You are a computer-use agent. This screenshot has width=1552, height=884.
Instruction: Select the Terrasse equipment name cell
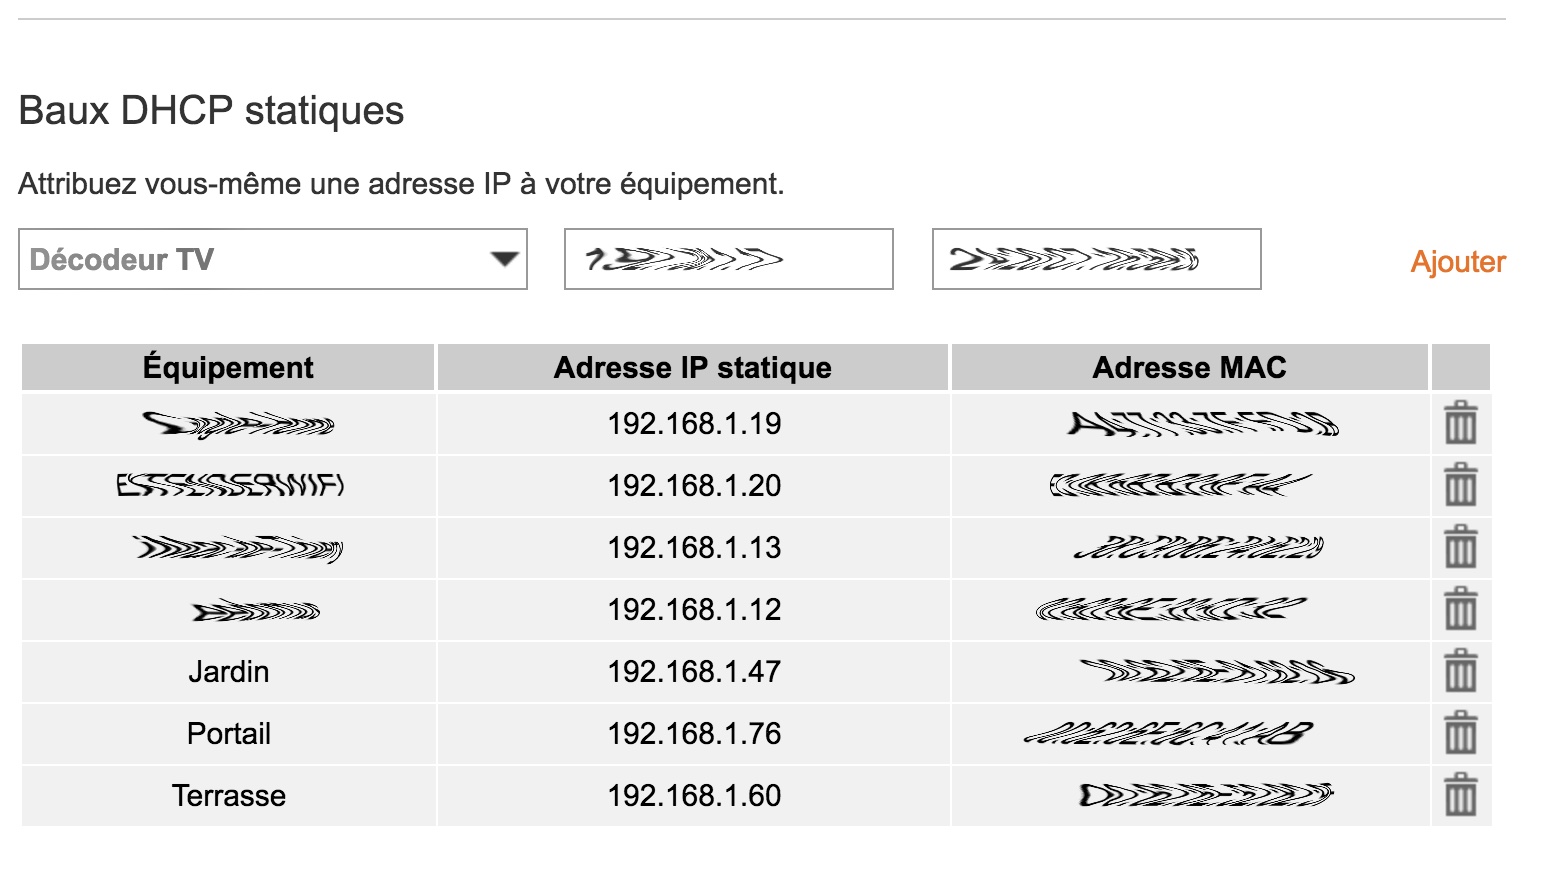point(229,796)
